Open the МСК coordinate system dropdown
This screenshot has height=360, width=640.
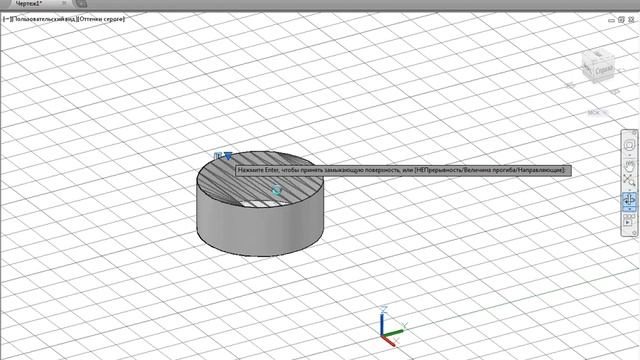click(598, 113)
